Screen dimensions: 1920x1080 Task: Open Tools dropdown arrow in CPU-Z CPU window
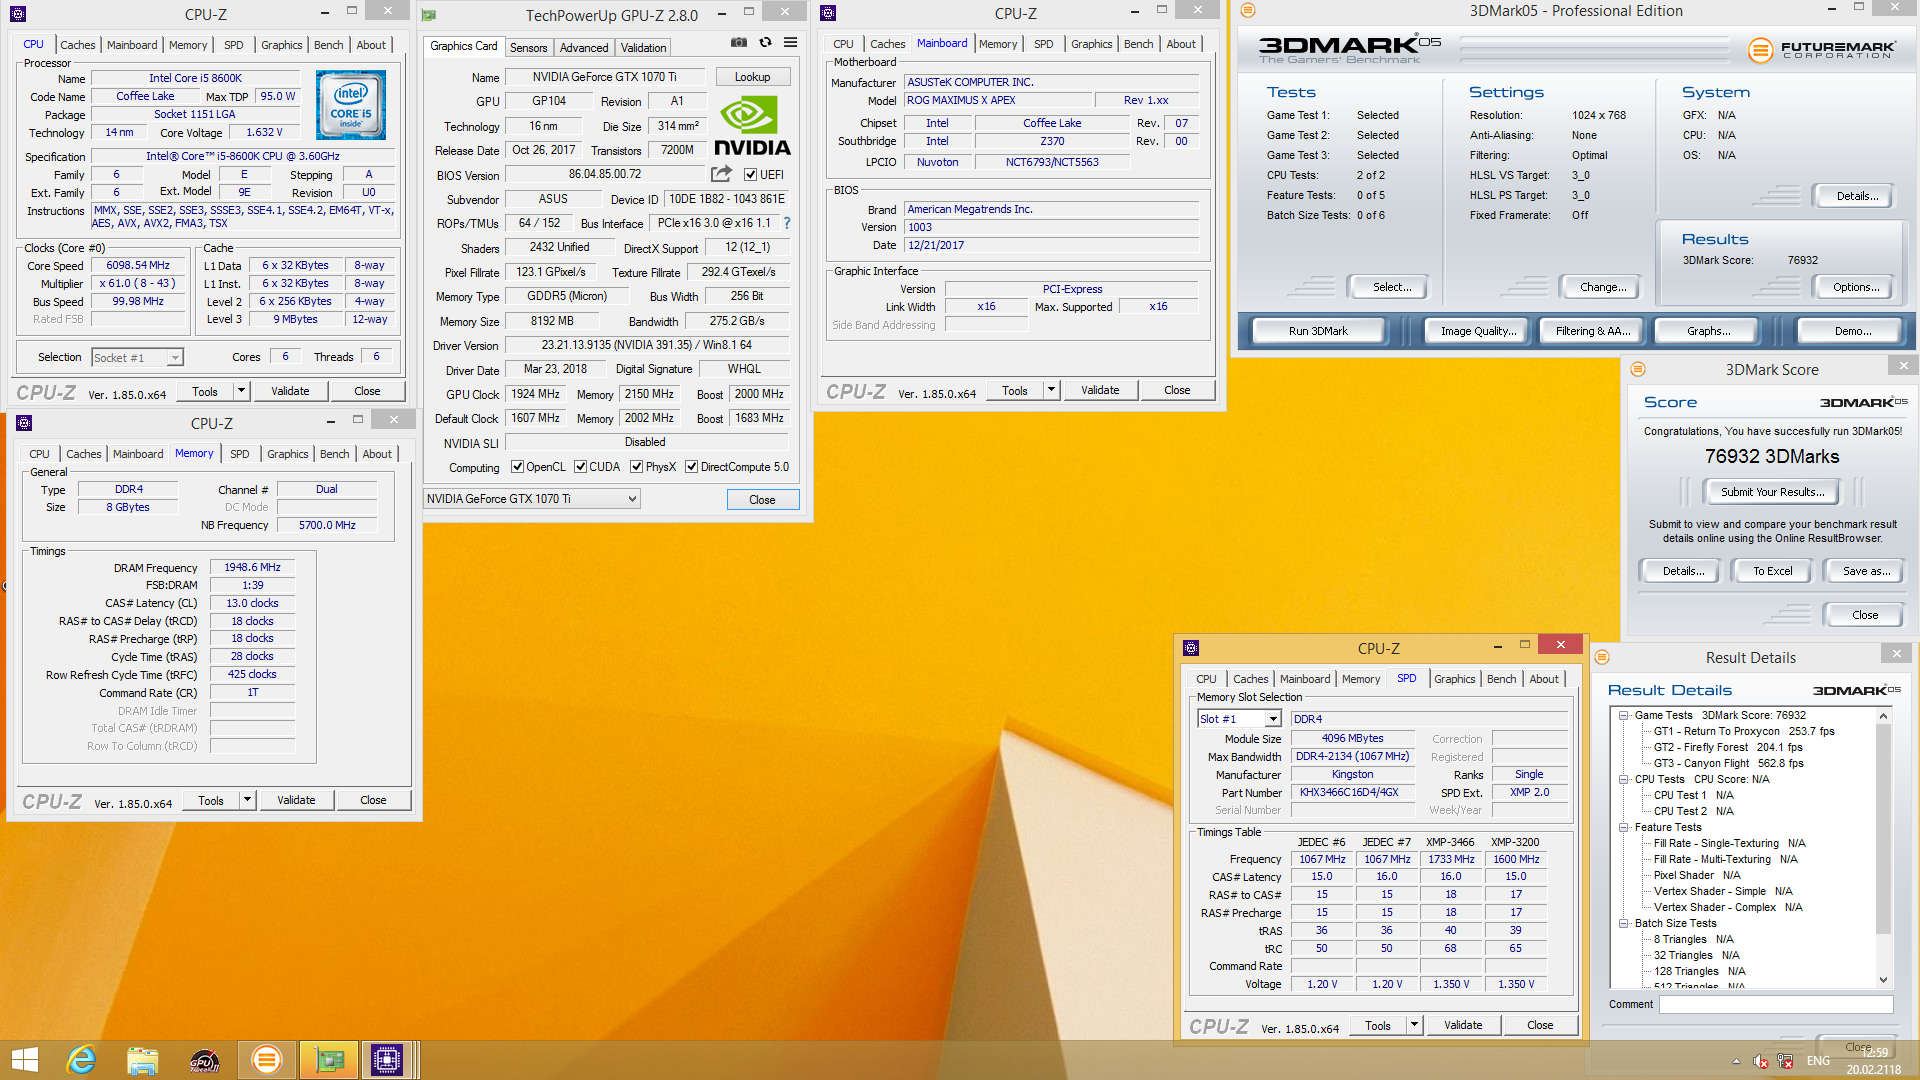(241, 391)
